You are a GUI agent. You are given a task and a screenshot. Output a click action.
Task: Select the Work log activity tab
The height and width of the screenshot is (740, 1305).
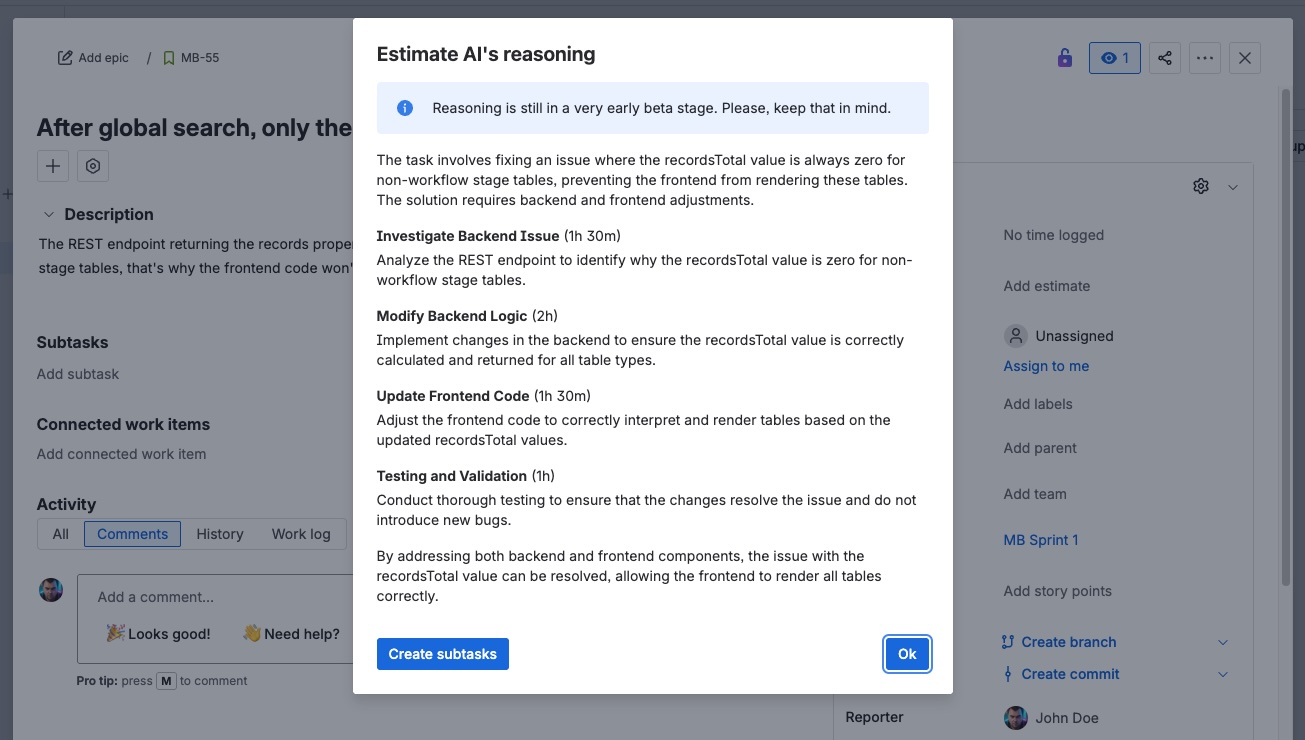[x=301, y=534]
